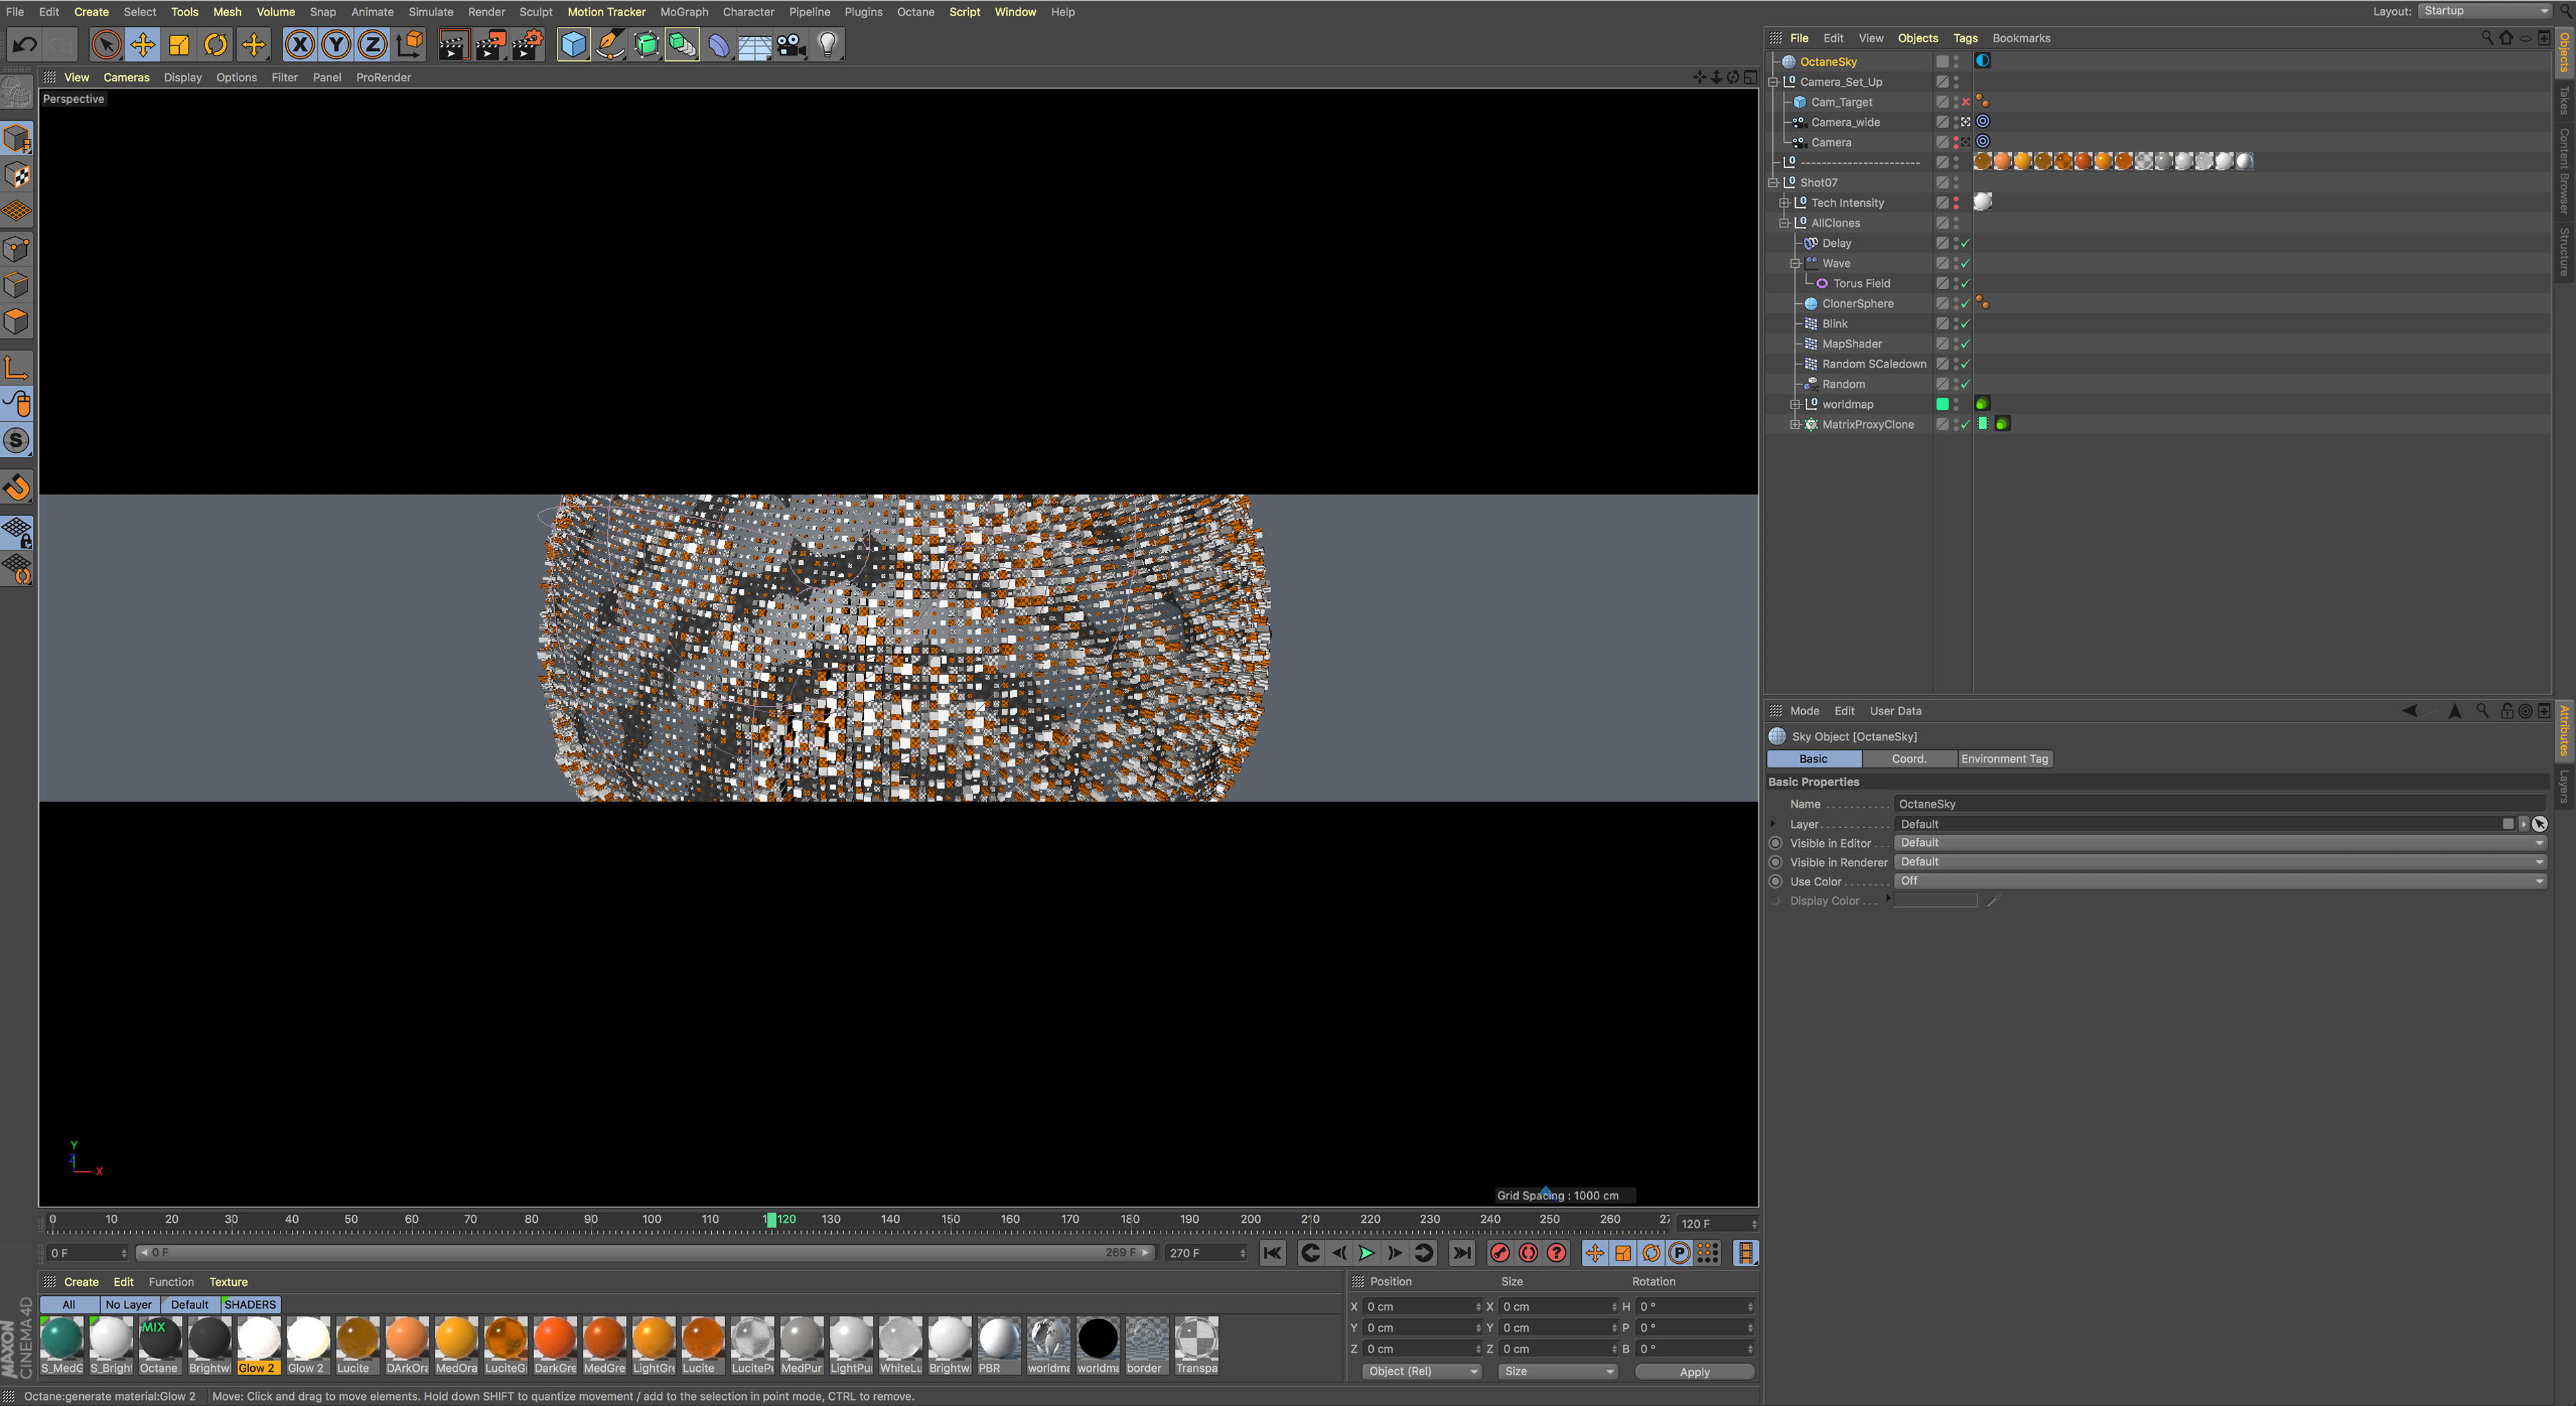Toggle Random effector enable checkmark
Viewport: 2576px width, 1406px height.
pos(1965,384)
